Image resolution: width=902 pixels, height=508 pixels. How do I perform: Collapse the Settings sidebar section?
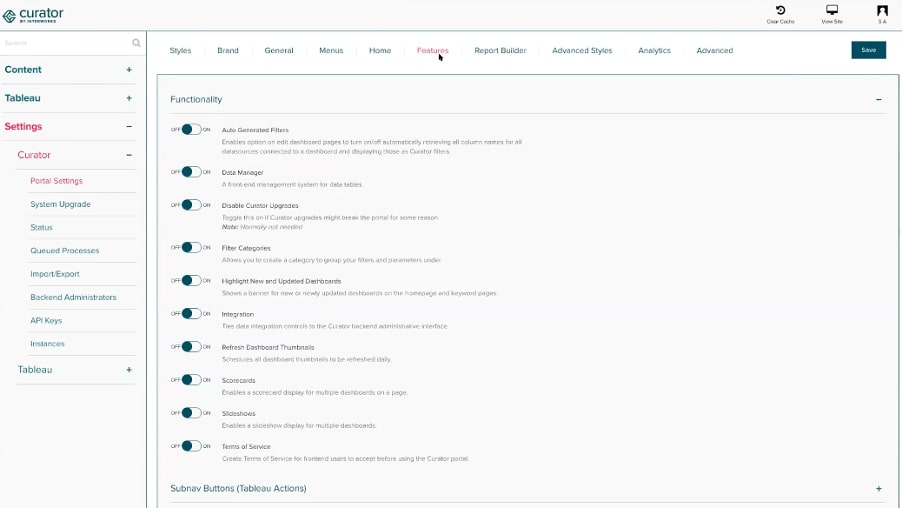[129, 127]
